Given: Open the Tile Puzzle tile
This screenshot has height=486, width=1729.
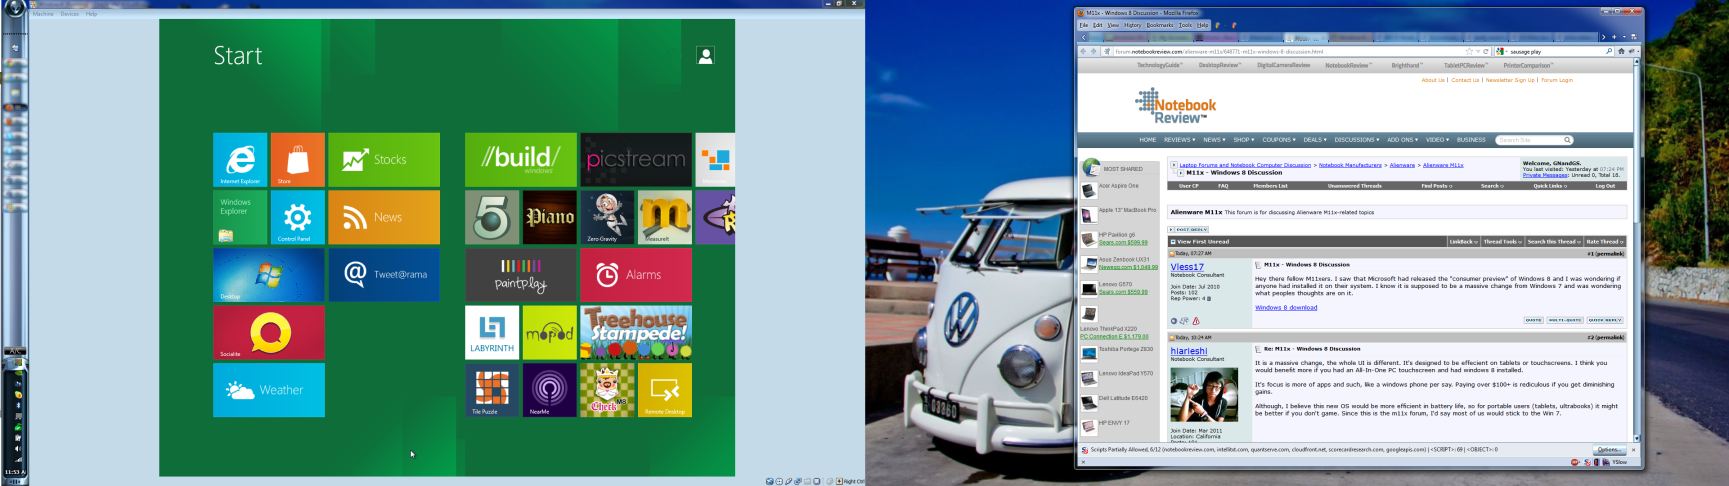Looking at the screenshot, I should click(x=492, y=390).
